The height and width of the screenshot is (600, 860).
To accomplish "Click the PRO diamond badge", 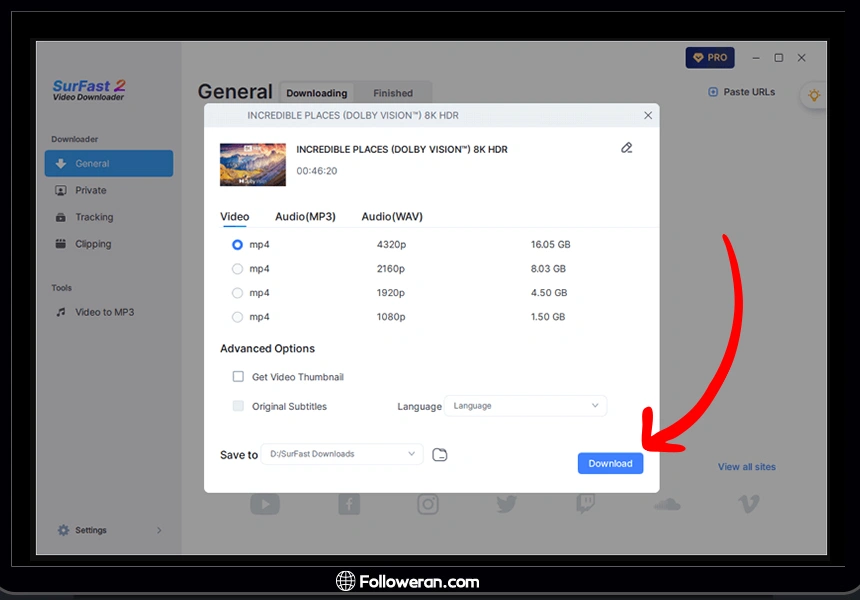I will tap(710, 58).
